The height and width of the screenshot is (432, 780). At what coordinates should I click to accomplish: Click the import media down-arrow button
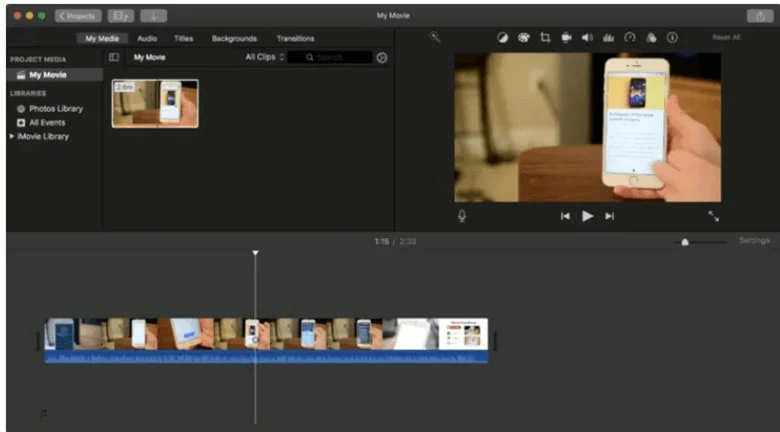tap(154, 16)
